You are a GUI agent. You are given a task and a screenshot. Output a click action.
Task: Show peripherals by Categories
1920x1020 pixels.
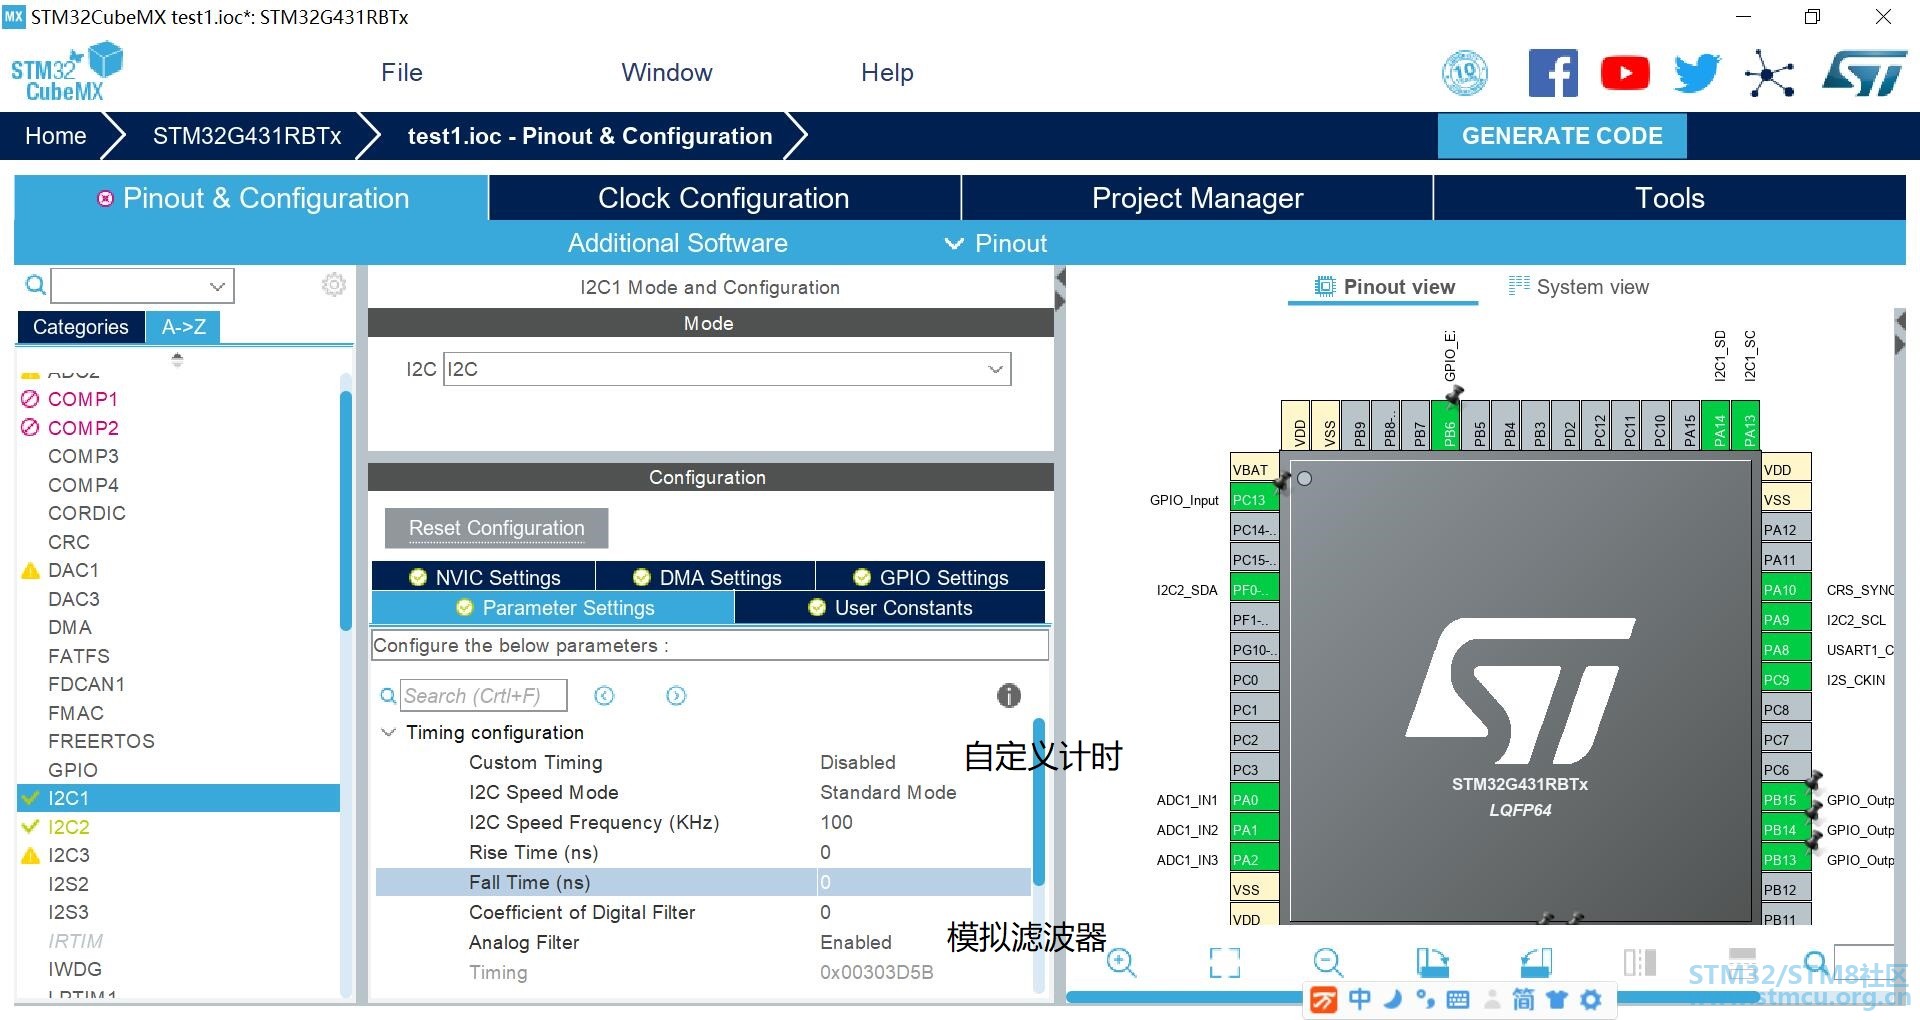81,327
